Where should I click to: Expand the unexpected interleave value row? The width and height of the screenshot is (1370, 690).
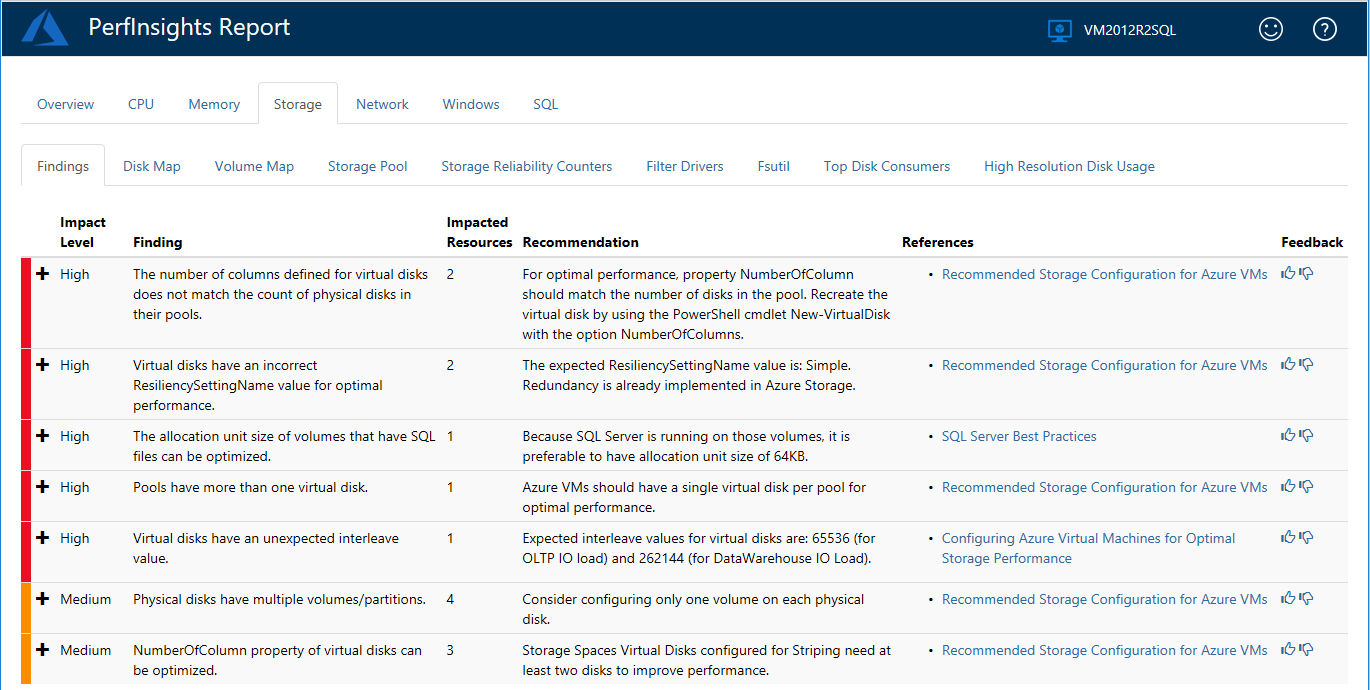tap(42, 538)
